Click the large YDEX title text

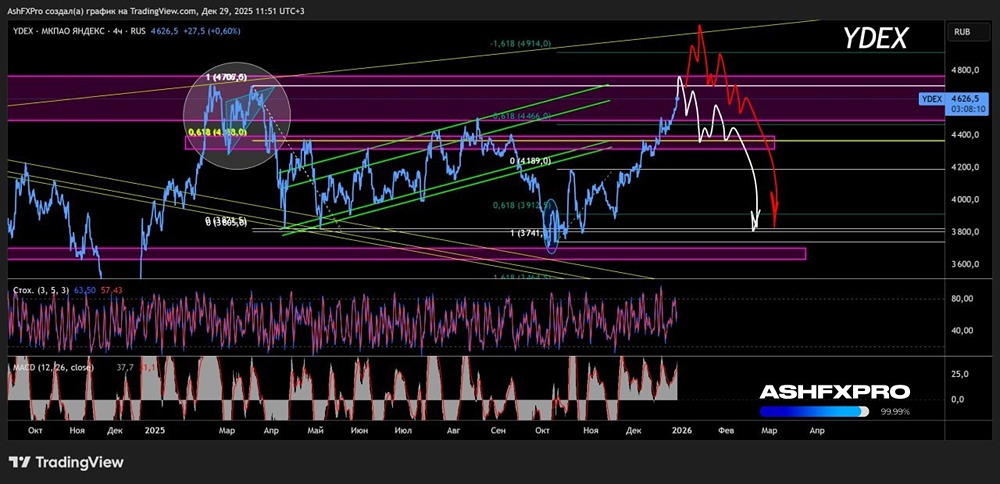click(x=875, y=39)
